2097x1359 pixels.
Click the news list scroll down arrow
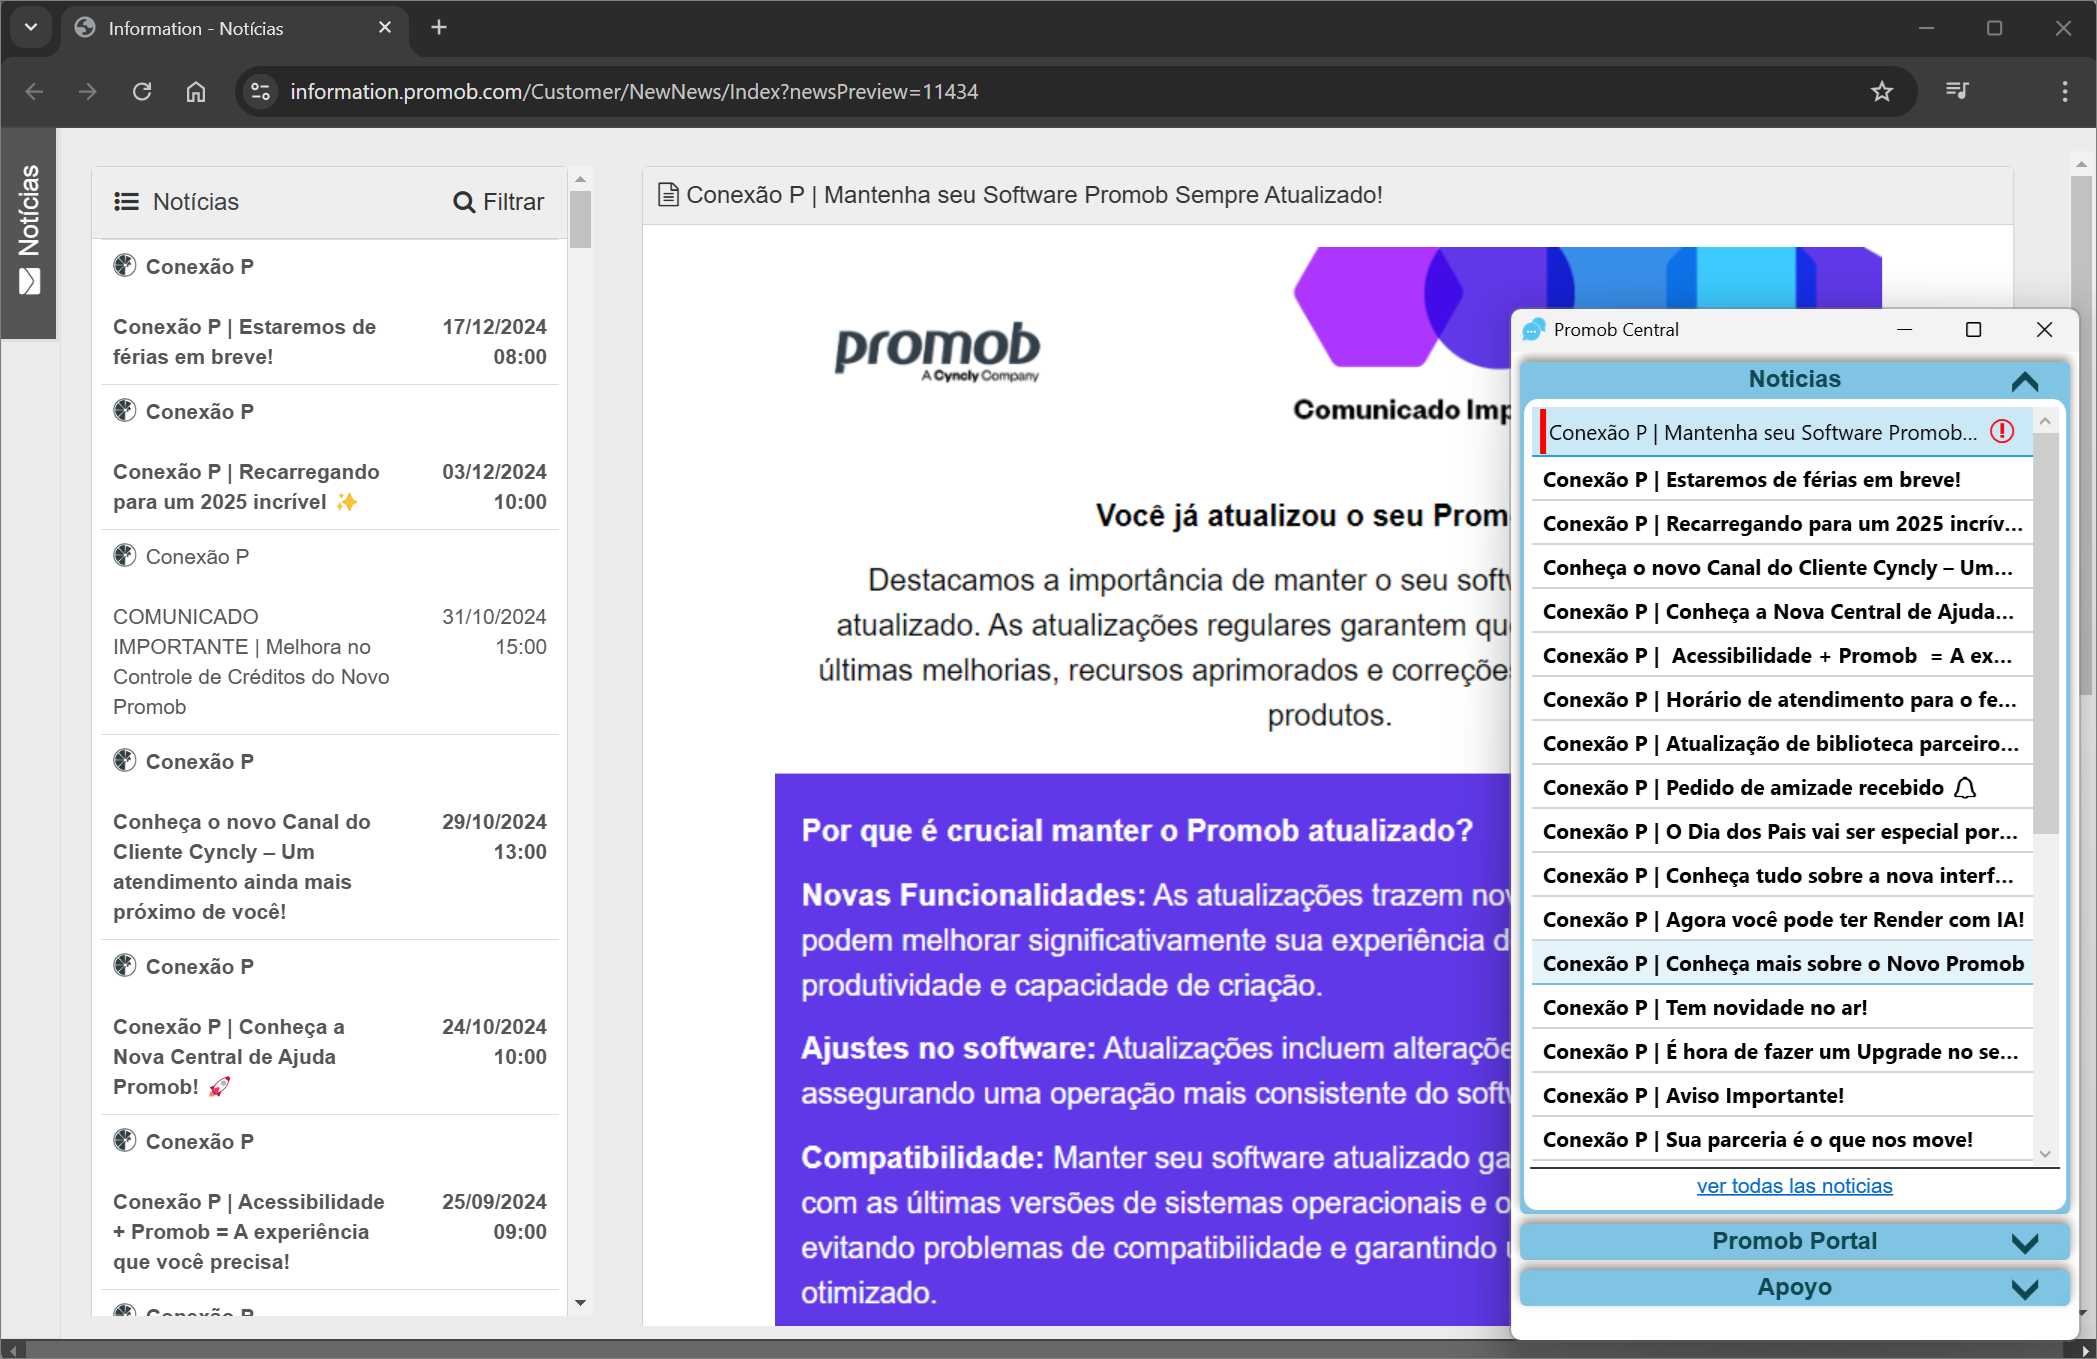[580, 1303]
